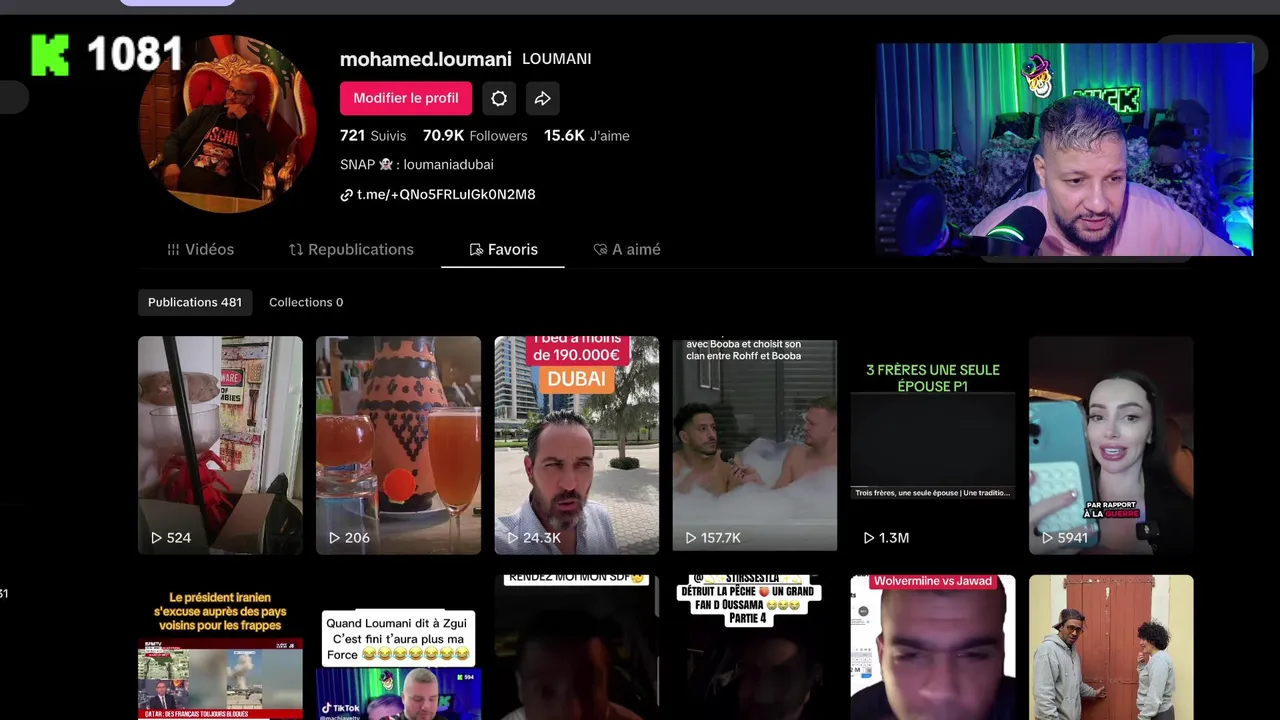
Task: Open the Quand Loumani dit à Zgui video
Action: tap(398, 647)
